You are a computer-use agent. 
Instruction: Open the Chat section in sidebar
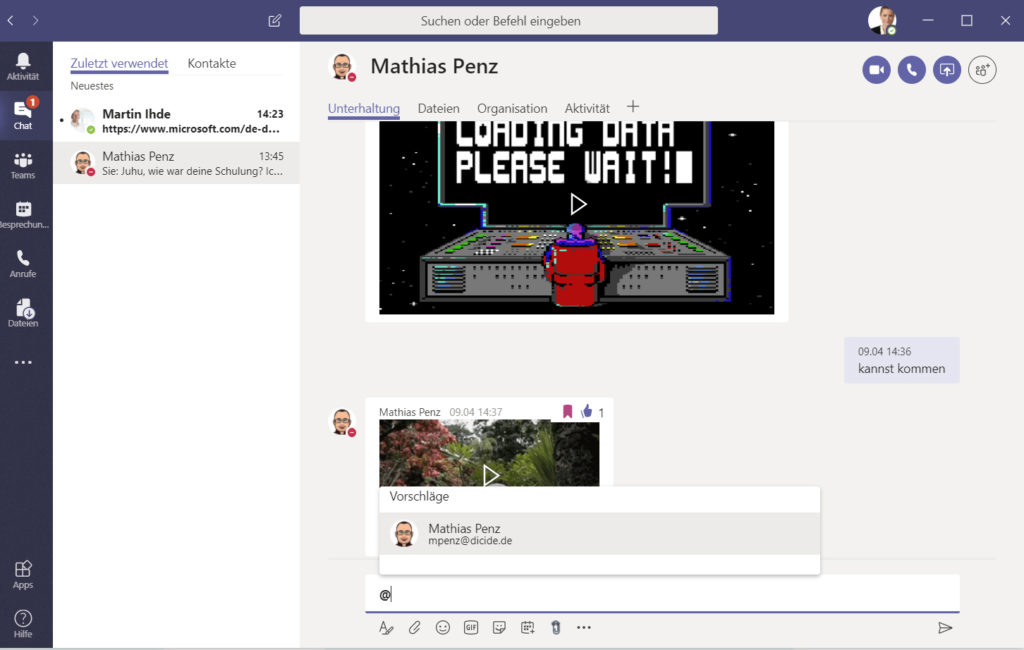click(x=23, y=116)
